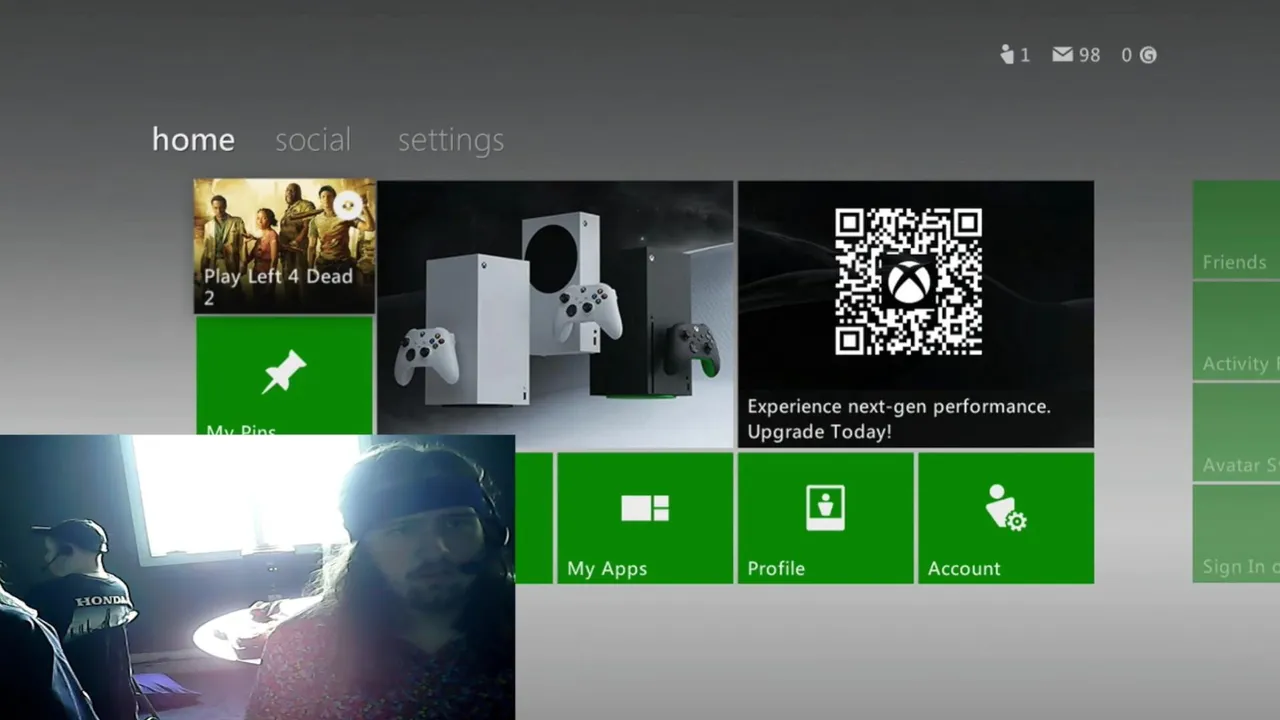Click the messages envelope icon
1280x720 pixels.
click(1062, 55)
